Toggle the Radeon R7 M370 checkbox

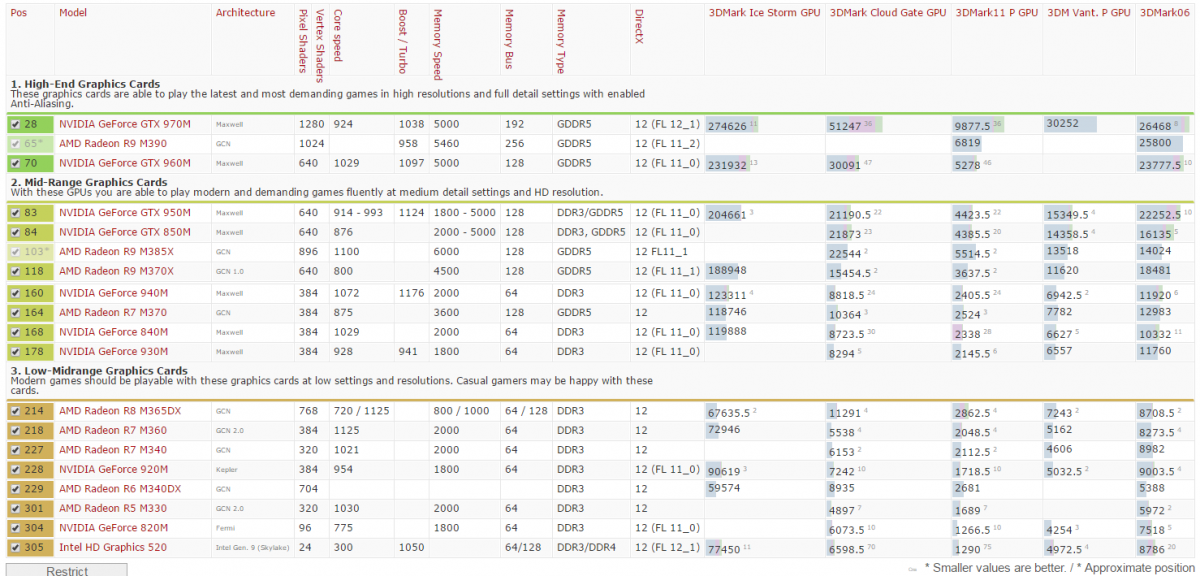coord(15,313)
